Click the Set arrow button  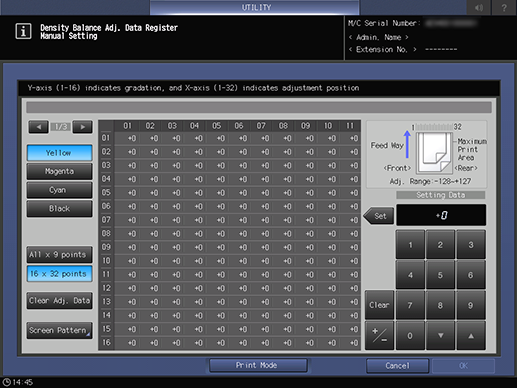[x=379, y=216]
